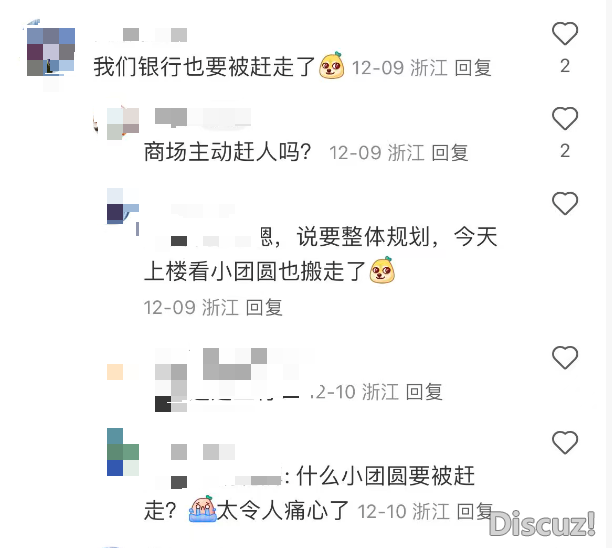Tap the emoji after 小团圆也搬走了
612x548 pixels.
[x=382, y=270]
